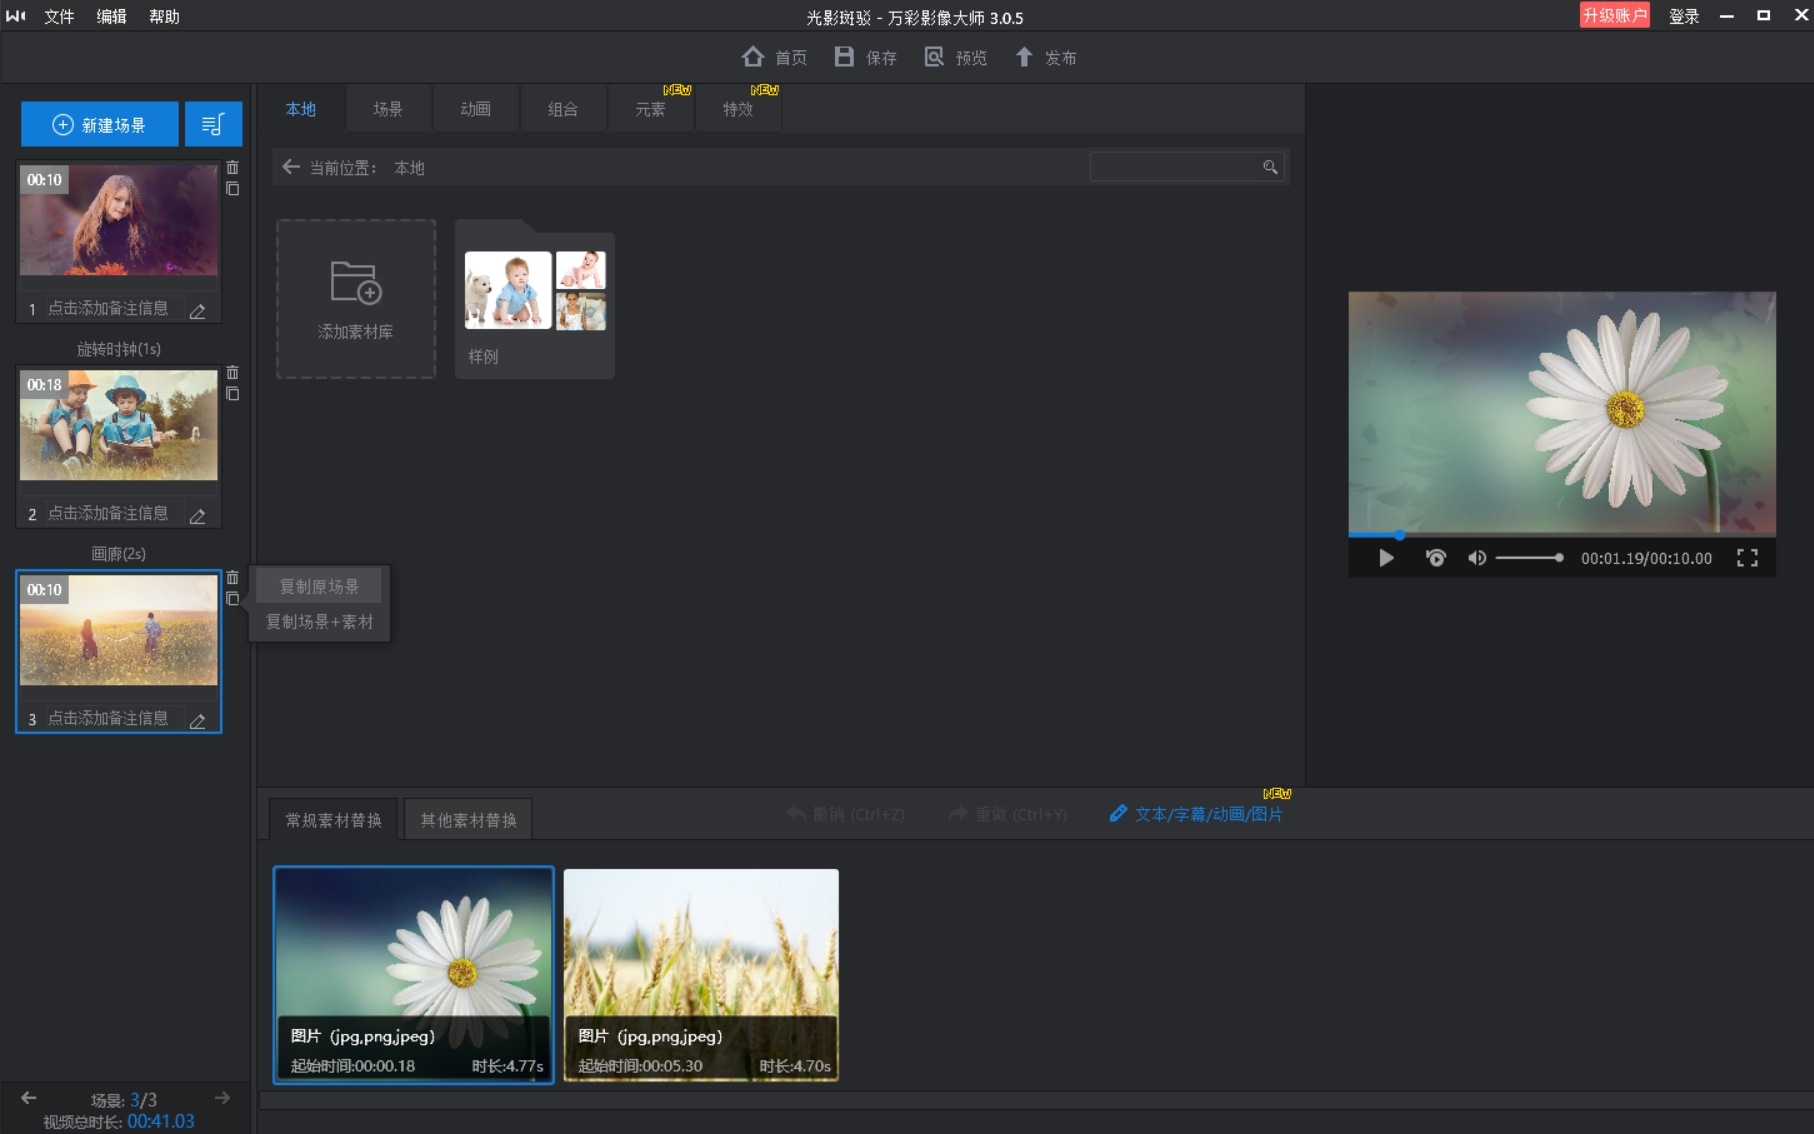Go to previous scene arrow
1814x1134 pixels.
point(29,1098)
